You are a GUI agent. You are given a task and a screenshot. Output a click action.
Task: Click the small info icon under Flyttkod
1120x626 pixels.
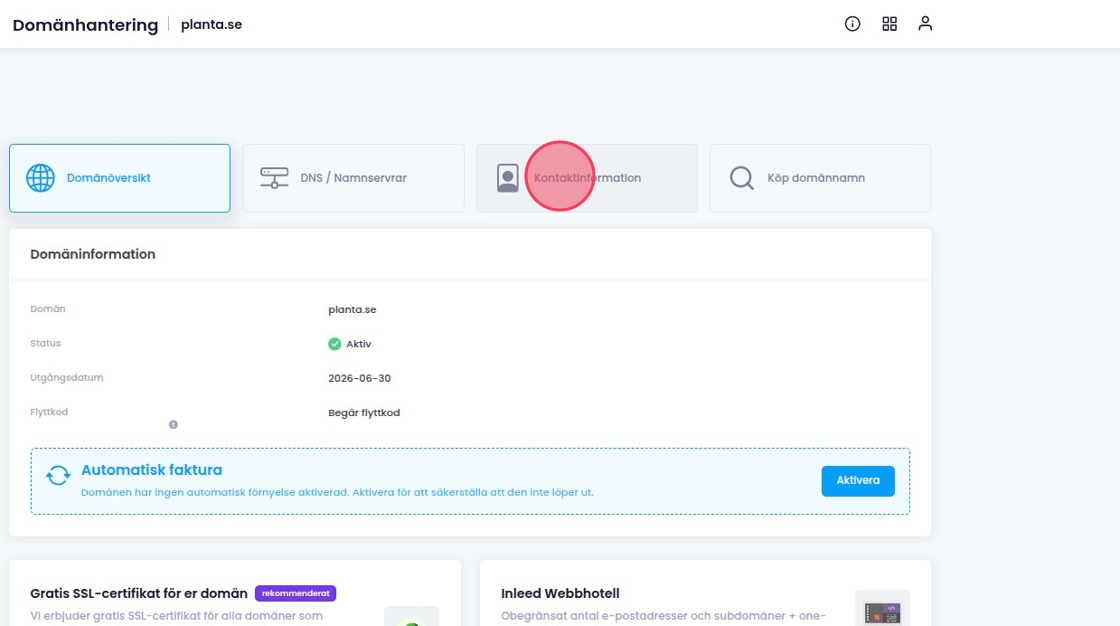(x=173, y=424)
